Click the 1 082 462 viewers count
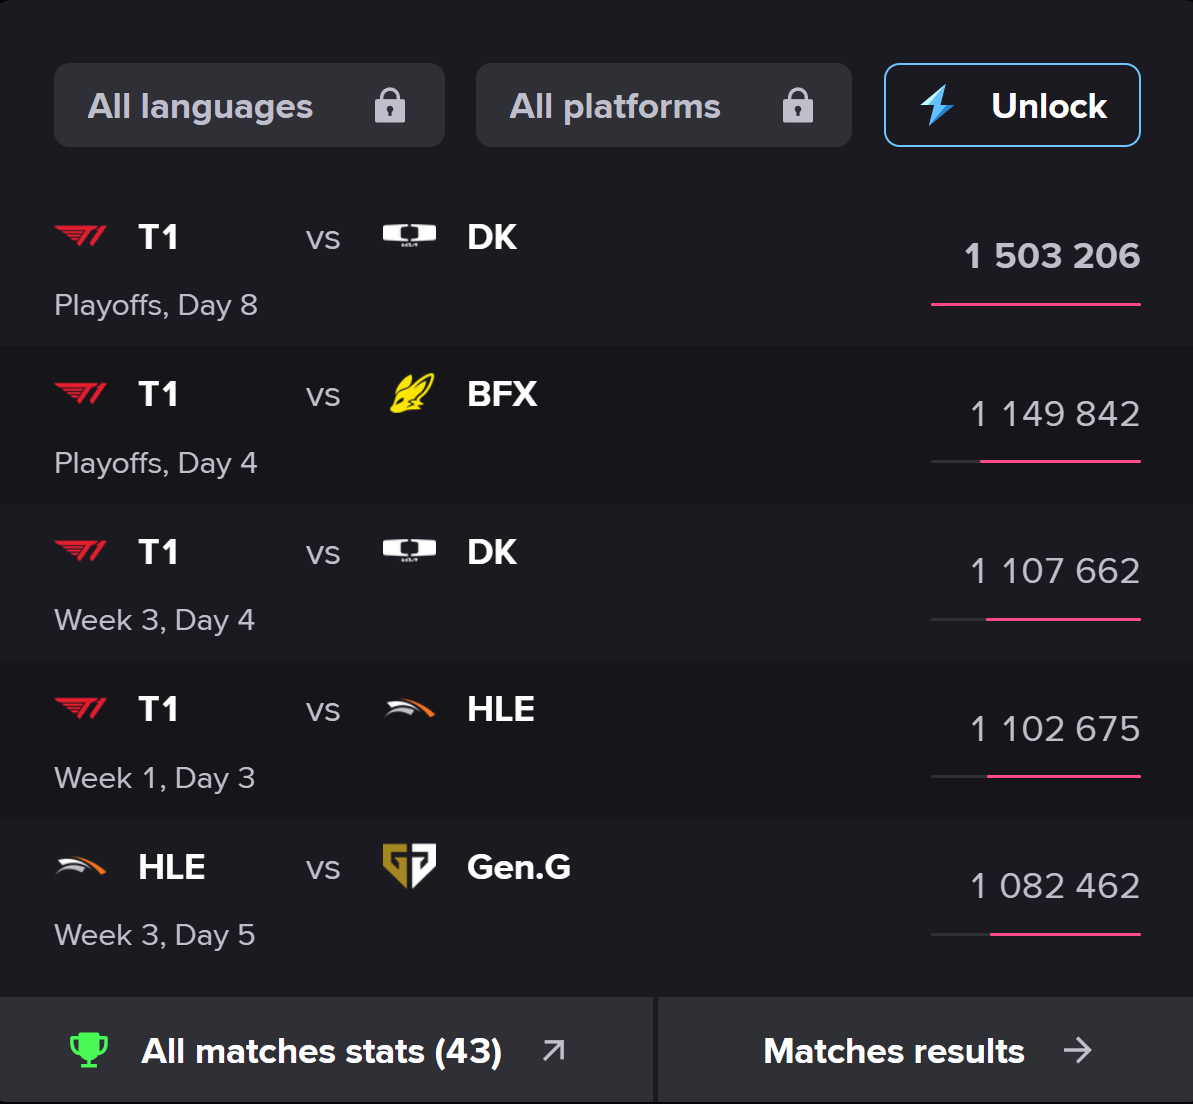Viewport: 1193px width, 1104px height. (x=1055, y=886)
